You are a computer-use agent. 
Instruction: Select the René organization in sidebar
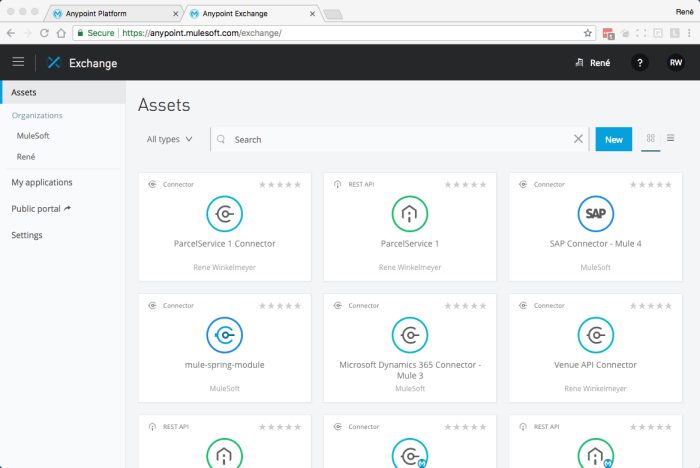25,157
